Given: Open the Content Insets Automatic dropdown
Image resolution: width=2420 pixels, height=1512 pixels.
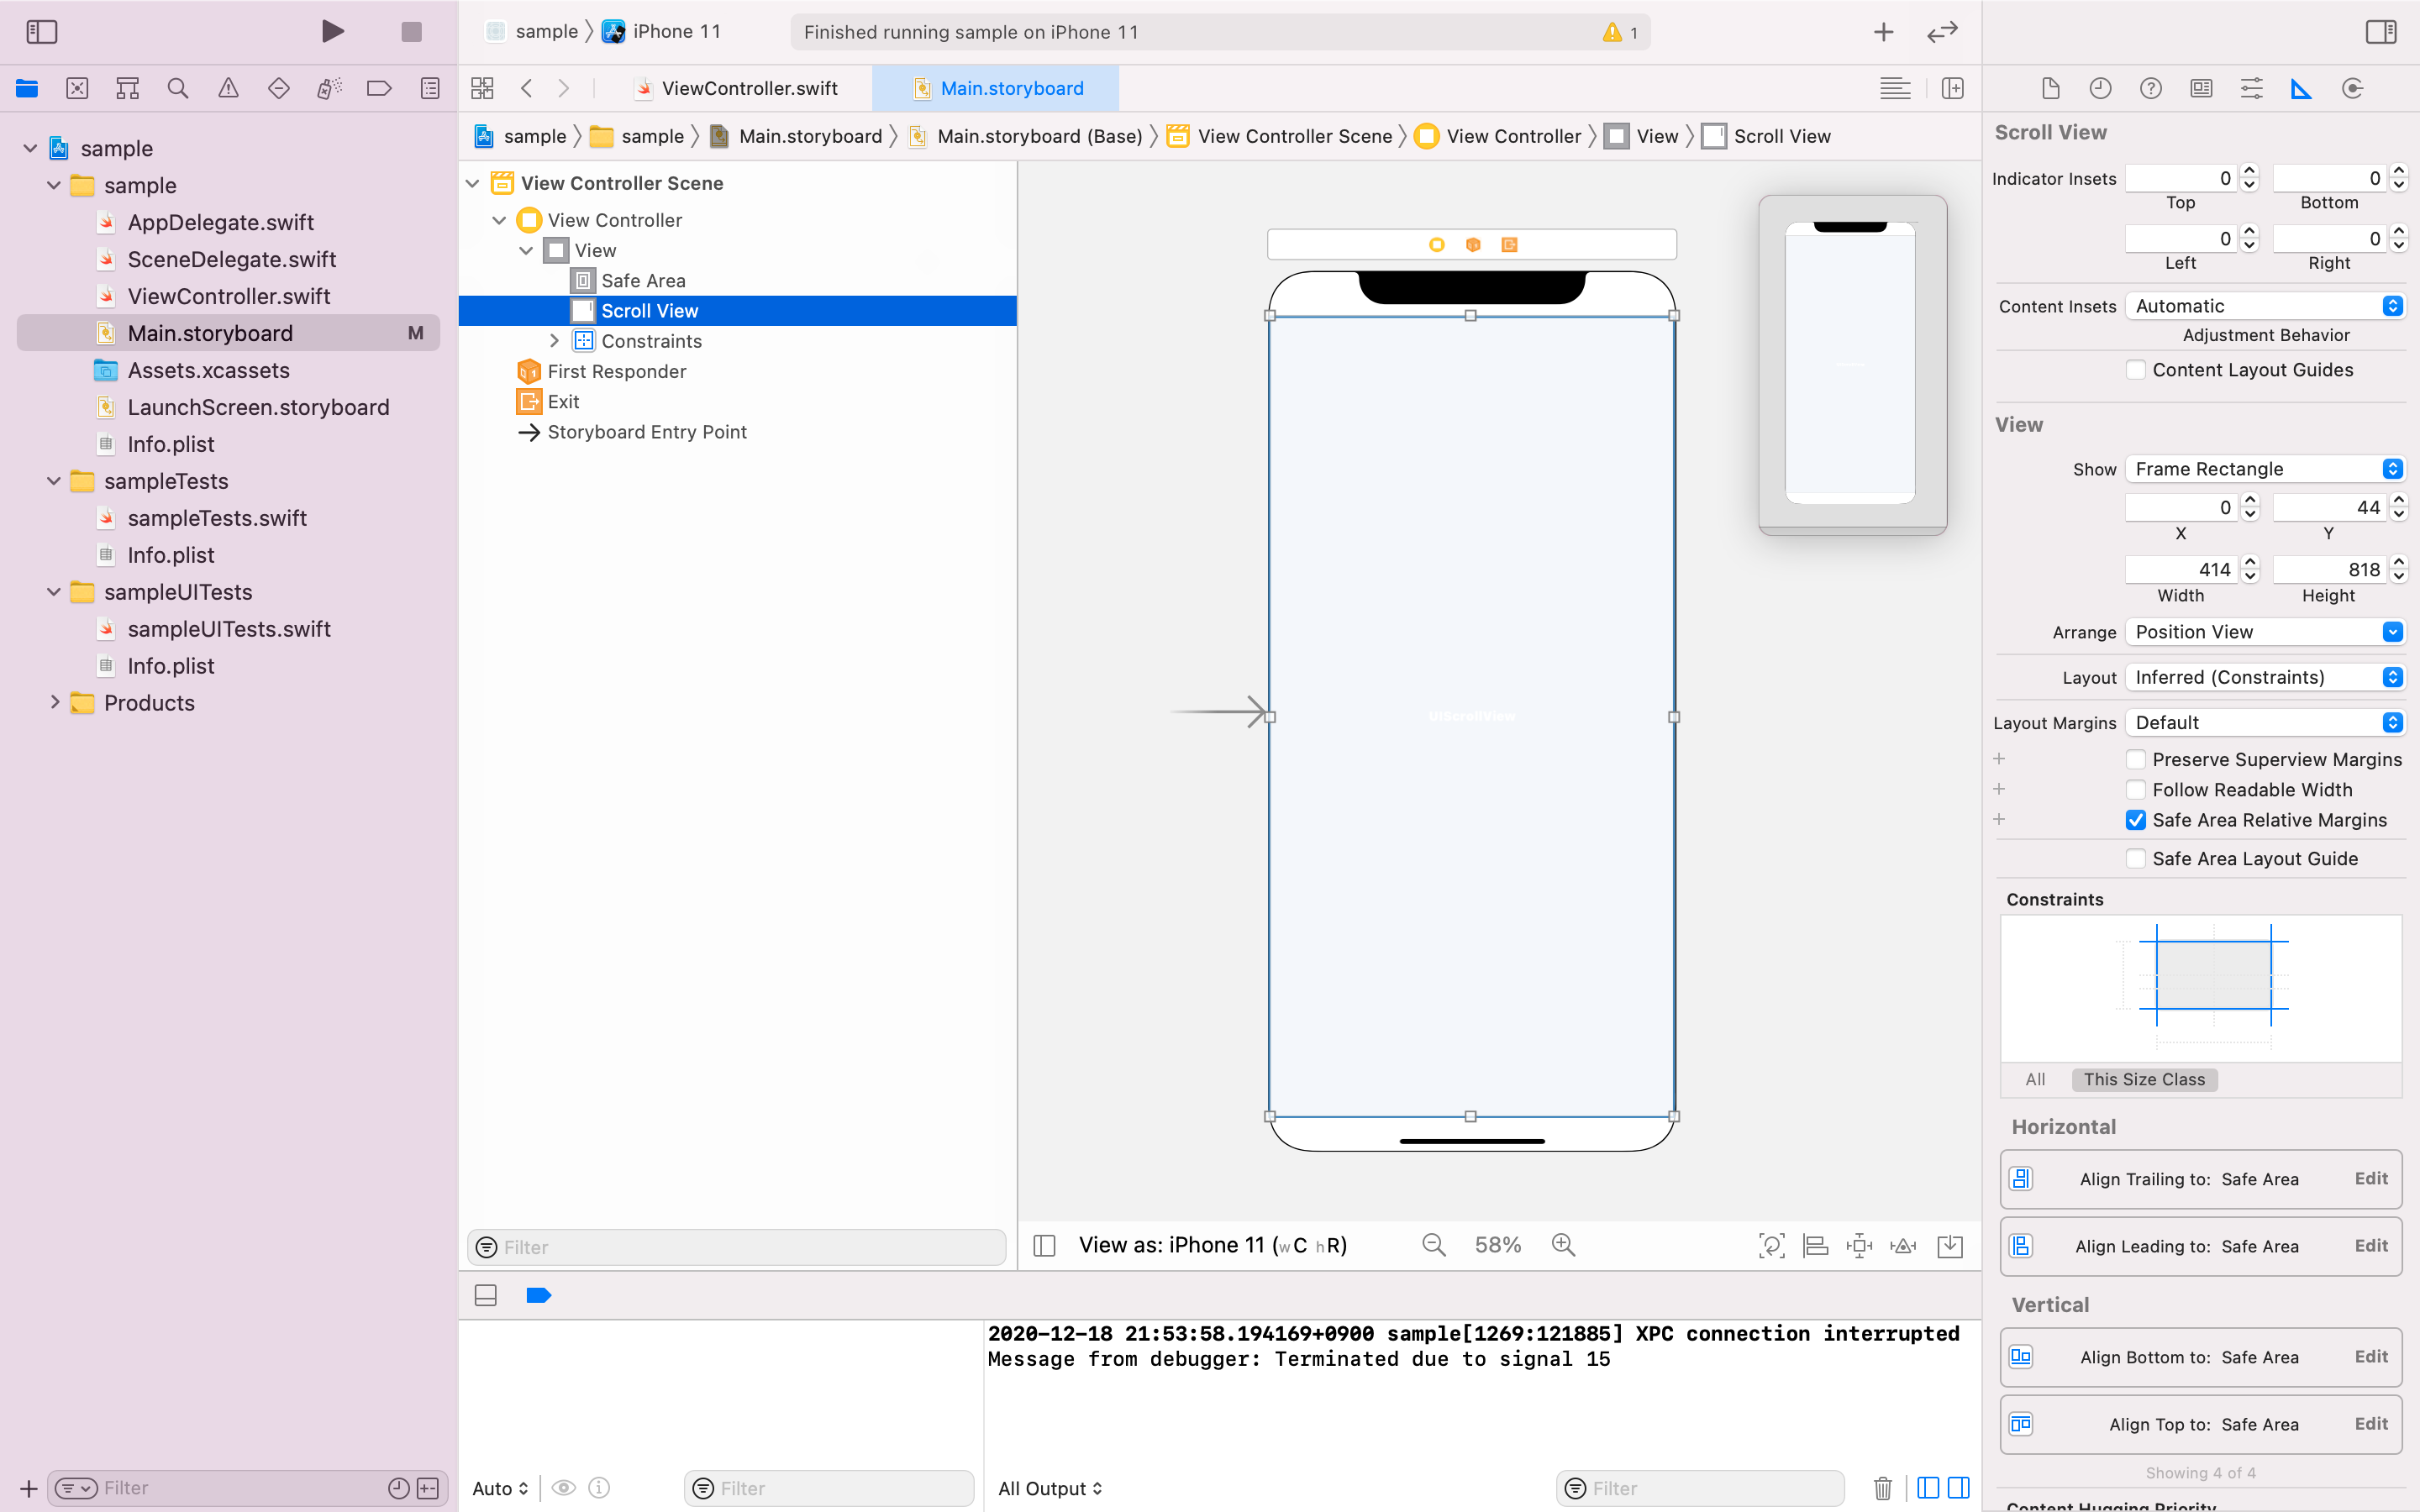Looking at the screenshot, I should pos(2265,306).
